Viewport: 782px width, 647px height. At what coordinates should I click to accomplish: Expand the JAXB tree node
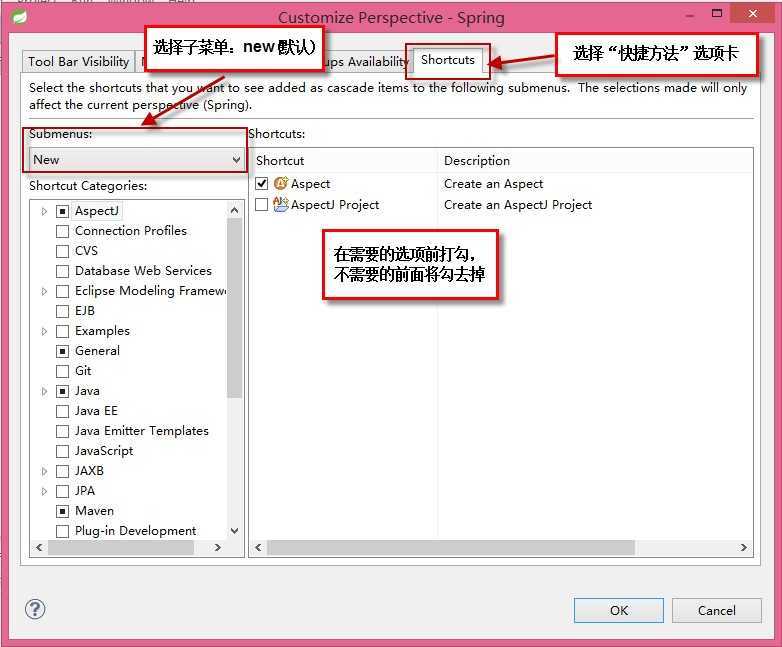pos(44,471)
